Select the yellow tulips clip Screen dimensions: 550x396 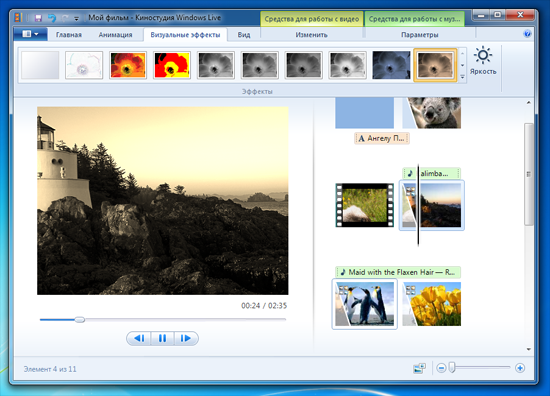(x=431, y=304)
